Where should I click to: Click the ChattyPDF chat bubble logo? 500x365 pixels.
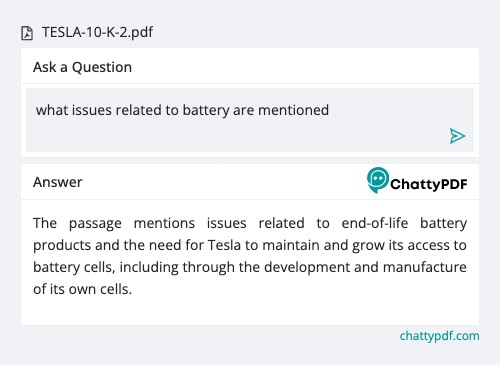(378, 180)
